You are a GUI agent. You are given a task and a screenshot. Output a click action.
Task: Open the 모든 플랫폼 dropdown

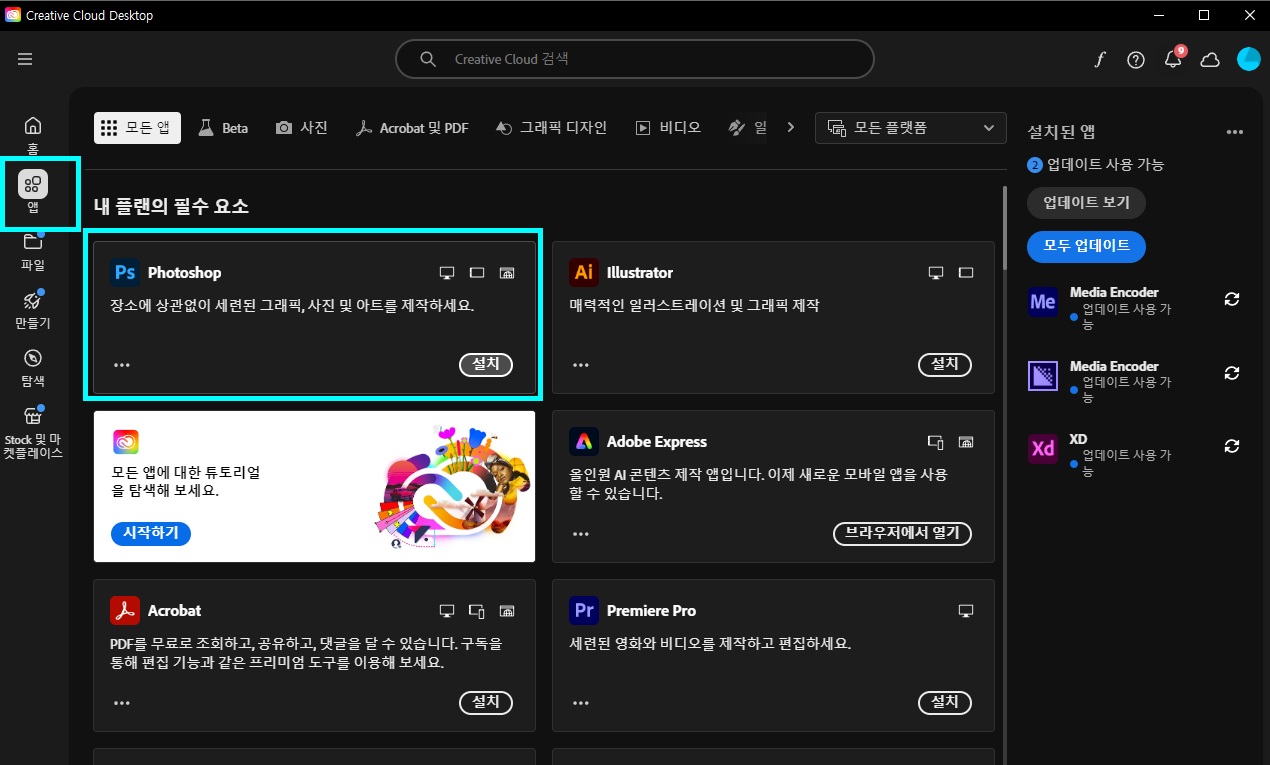(909, 127)
